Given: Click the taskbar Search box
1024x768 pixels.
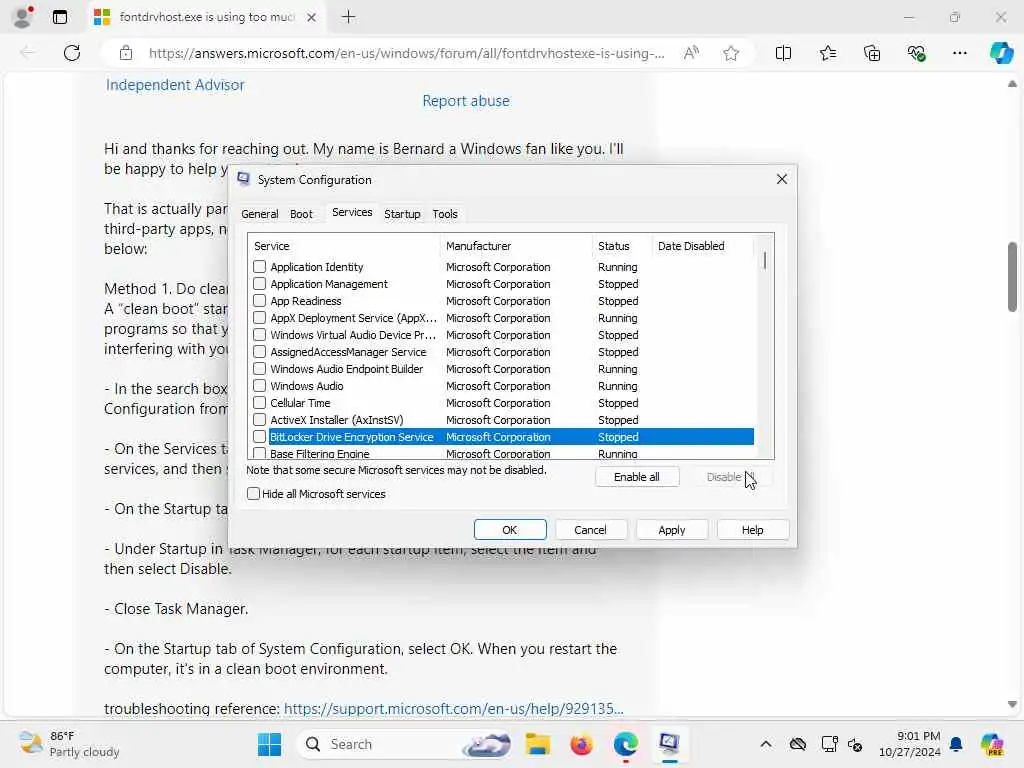Looking at the screenshot, I should coord(406,744).
